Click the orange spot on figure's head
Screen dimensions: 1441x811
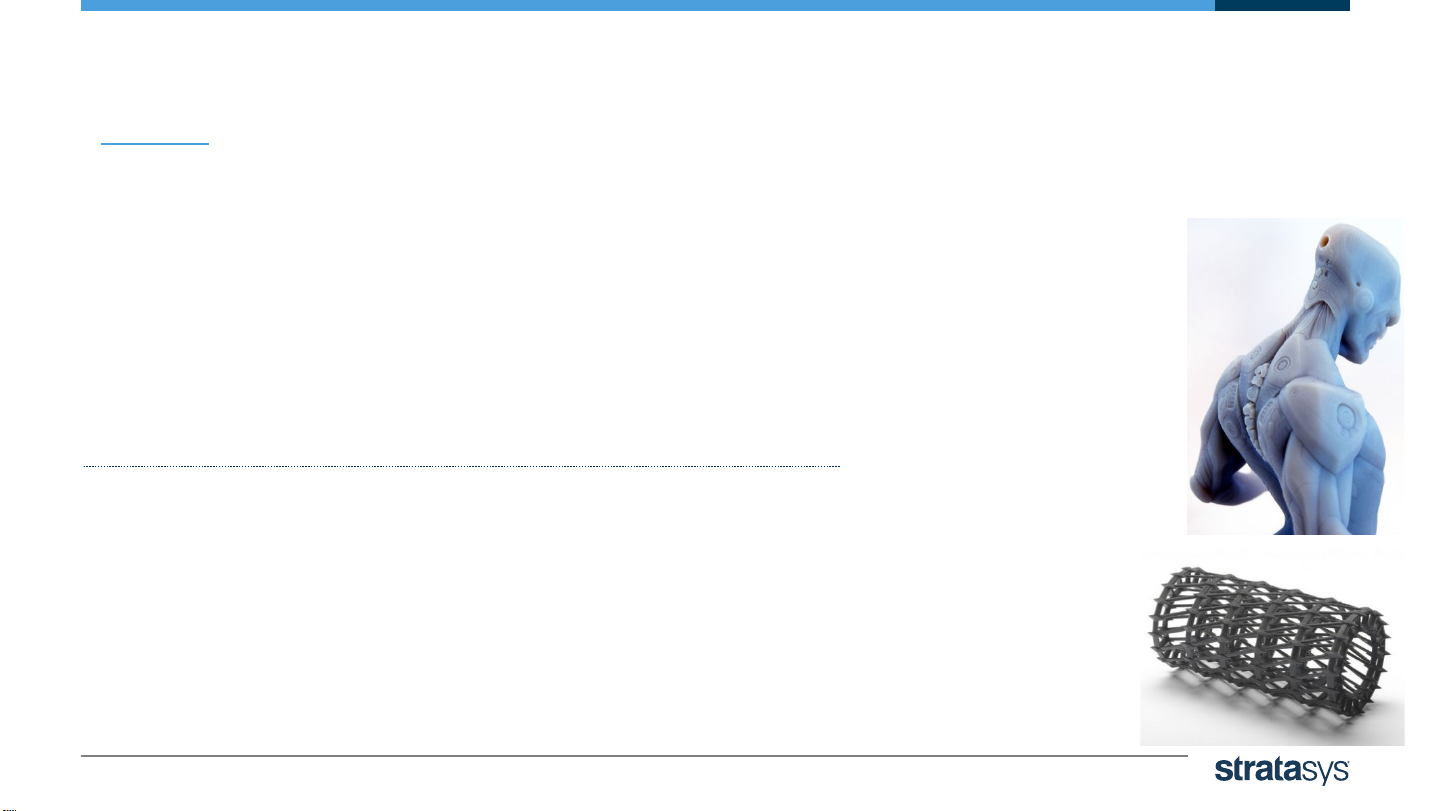coord(1325,241)
